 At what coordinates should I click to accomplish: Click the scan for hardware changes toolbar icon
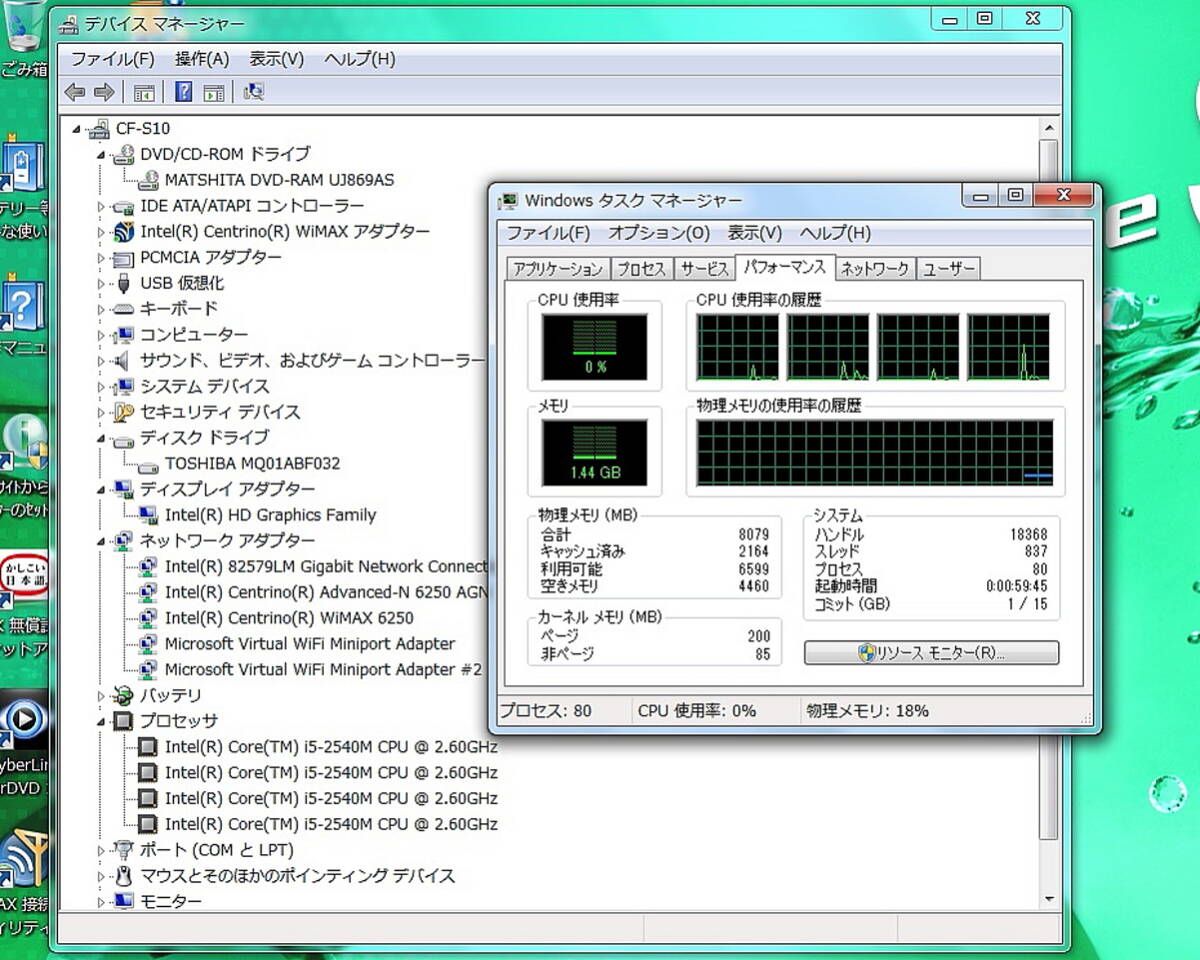[254, 93]
